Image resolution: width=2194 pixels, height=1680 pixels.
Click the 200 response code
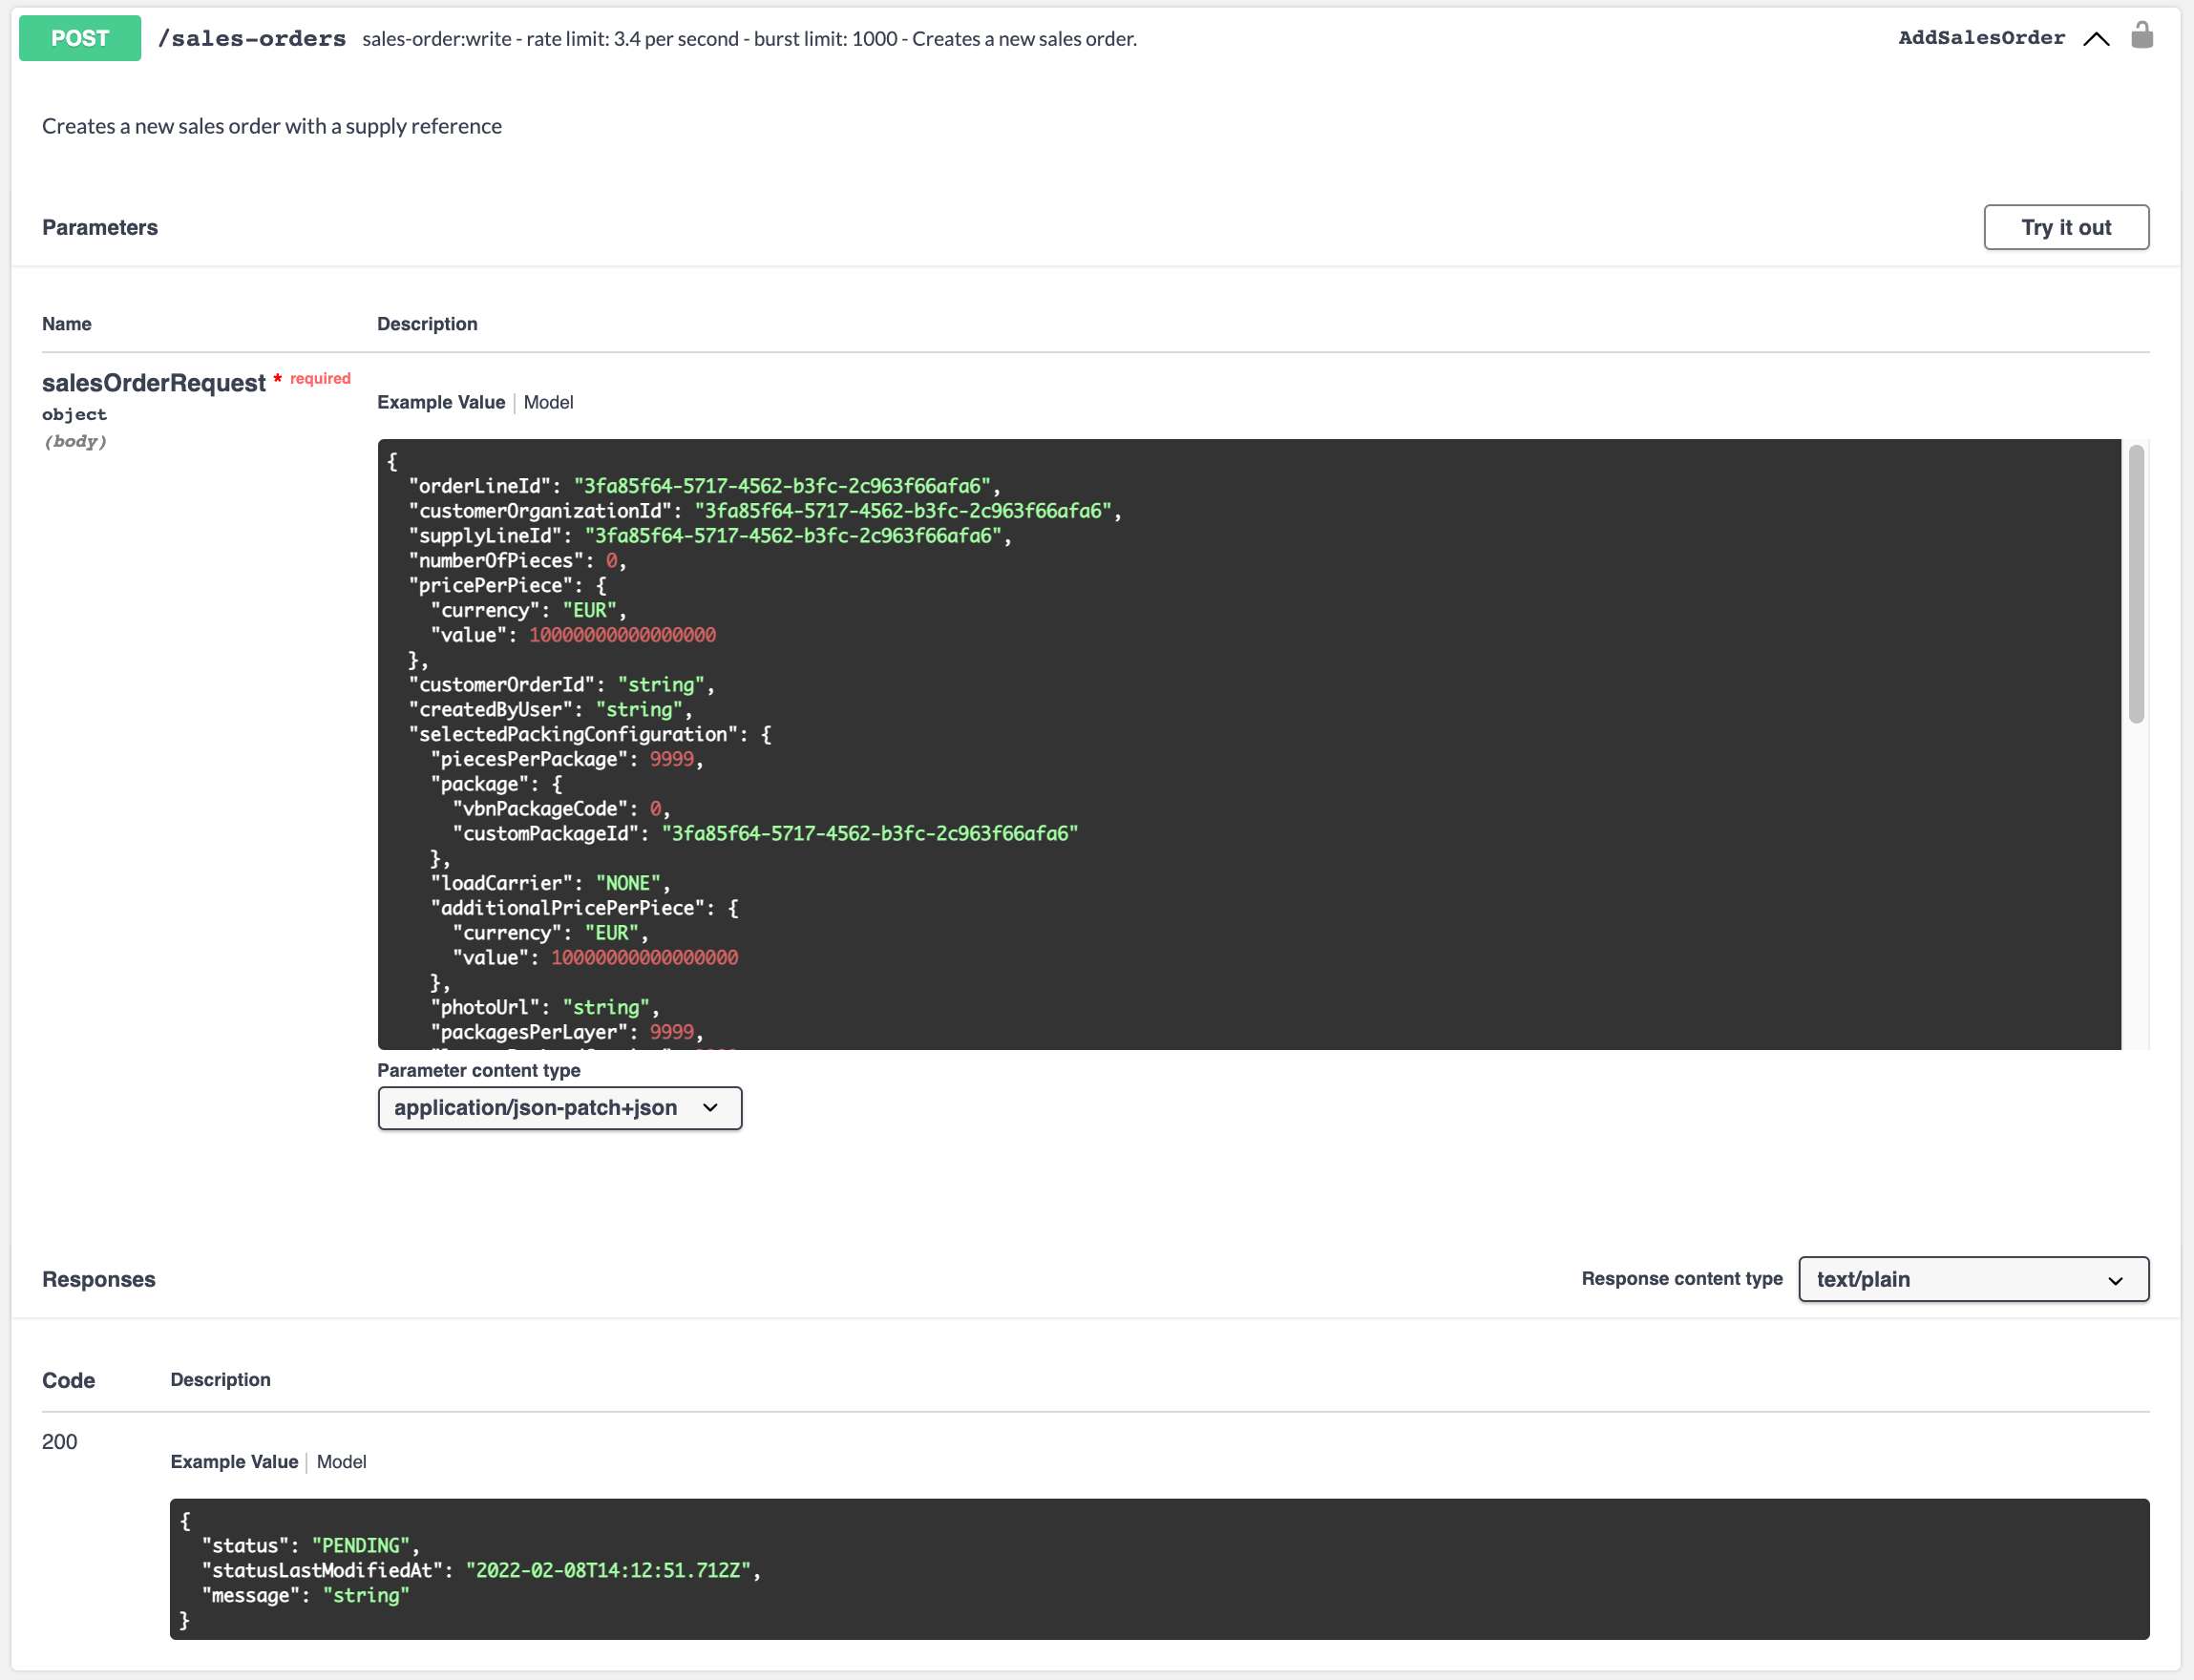click(59, 1441)
